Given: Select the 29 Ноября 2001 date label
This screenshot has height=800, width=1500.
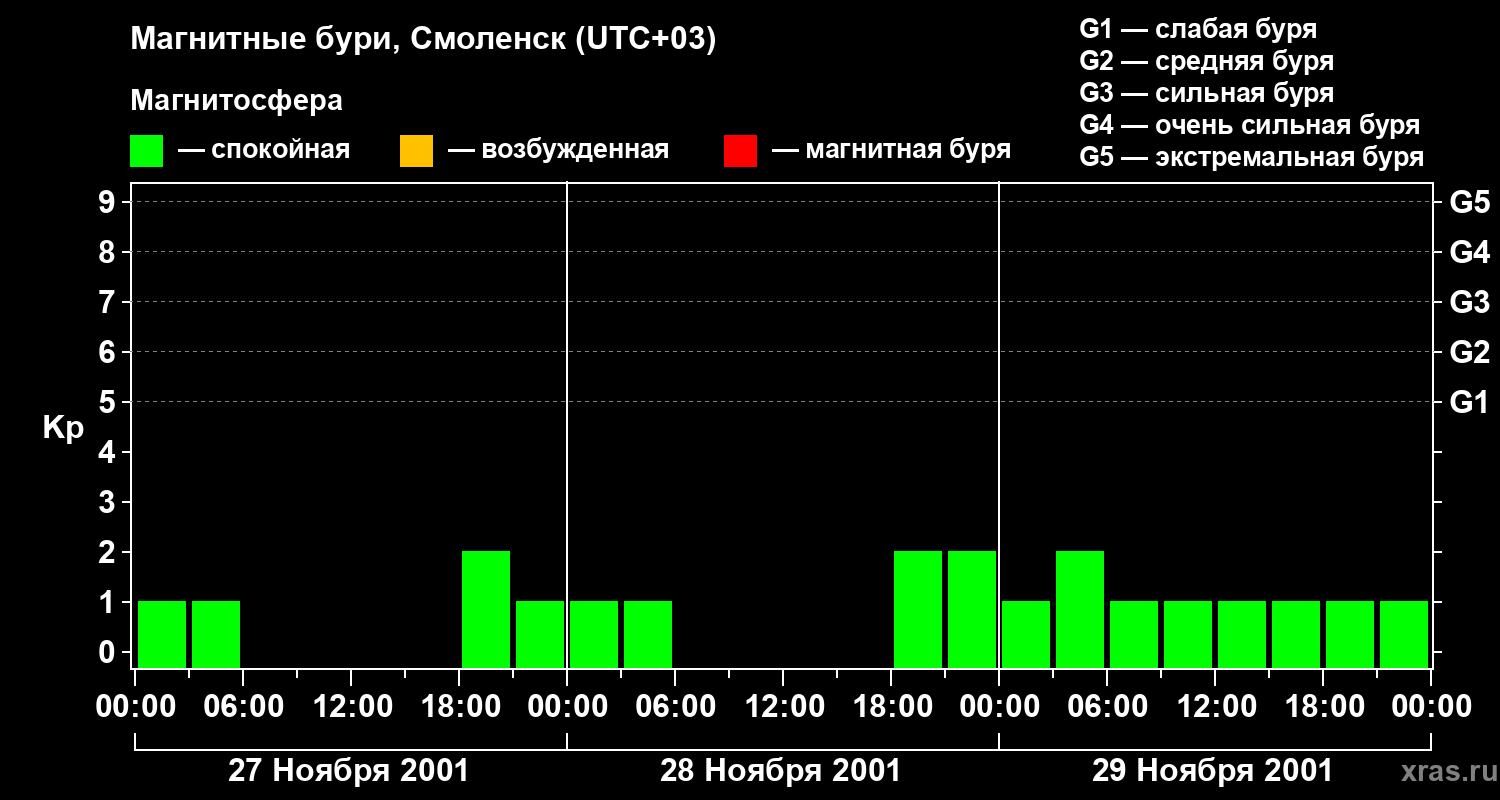Looking at the screenshot, I should click(1212, 771).
